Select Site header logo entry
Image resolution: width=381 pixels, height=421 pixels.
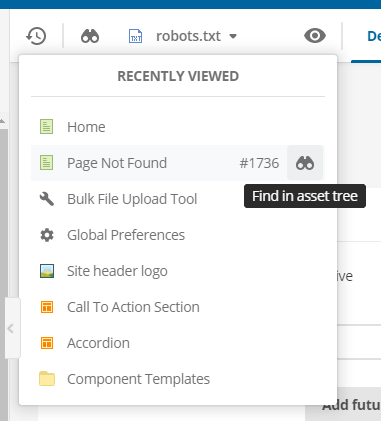point(178,271)
